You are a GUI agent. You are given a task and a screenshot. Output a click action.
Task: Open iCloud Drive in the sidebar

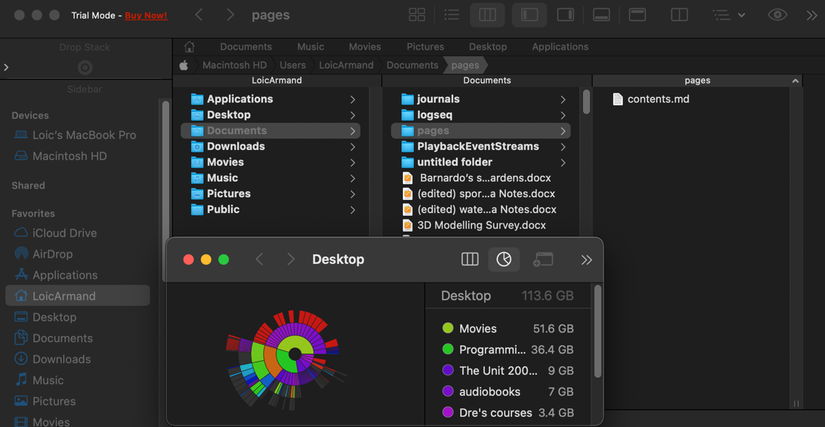(56, 233)
